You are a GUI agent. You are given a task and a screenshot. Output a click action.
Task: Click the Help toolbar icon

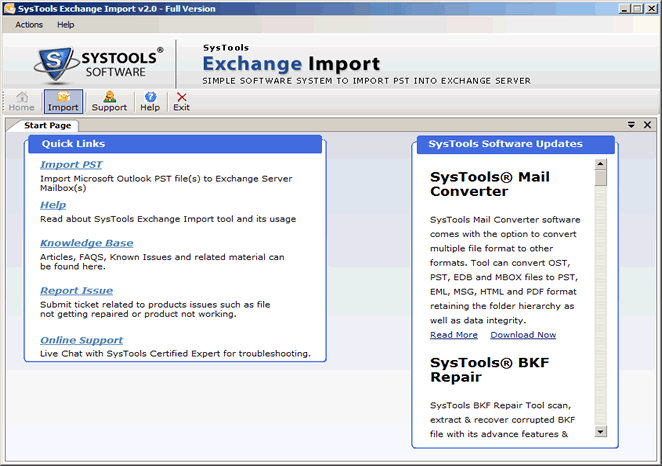pos(150,102)
